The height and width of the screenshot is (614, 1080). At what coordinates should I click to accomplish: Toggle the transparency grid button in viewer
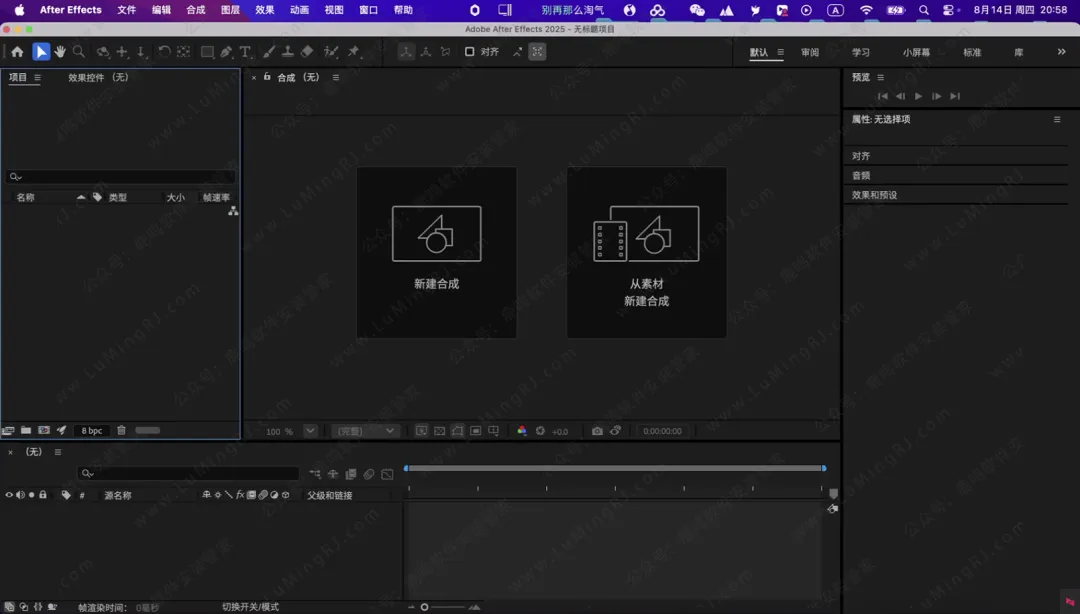tap(439, 431)
